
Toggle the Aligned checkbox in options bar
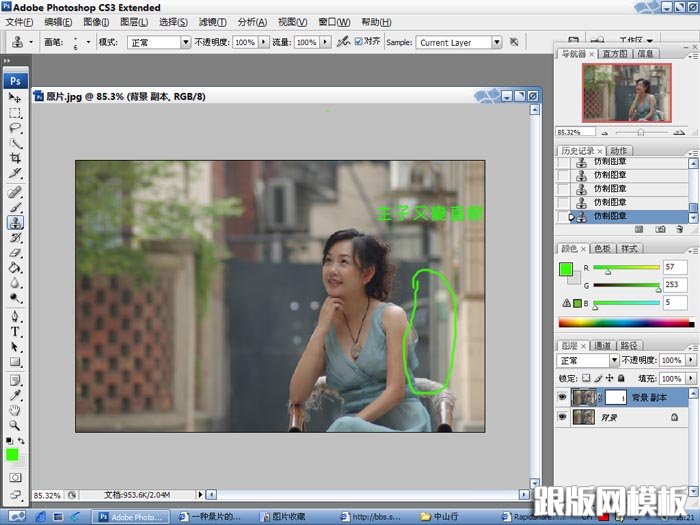tap(359, 42)
